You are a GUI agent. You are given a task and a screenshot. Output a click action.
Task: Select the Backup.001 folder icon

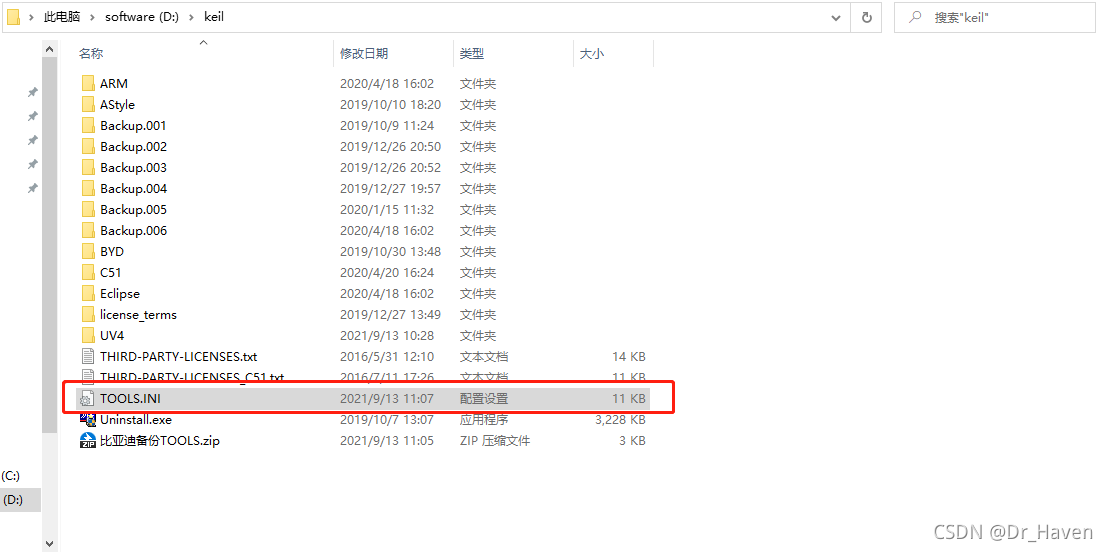pos(88,126)
